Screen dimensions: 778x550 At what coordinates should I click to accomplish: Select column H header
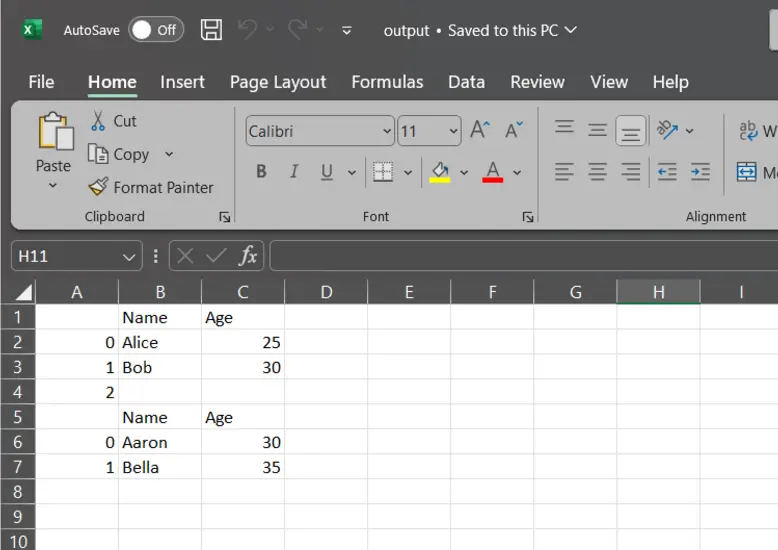(658, 292)
